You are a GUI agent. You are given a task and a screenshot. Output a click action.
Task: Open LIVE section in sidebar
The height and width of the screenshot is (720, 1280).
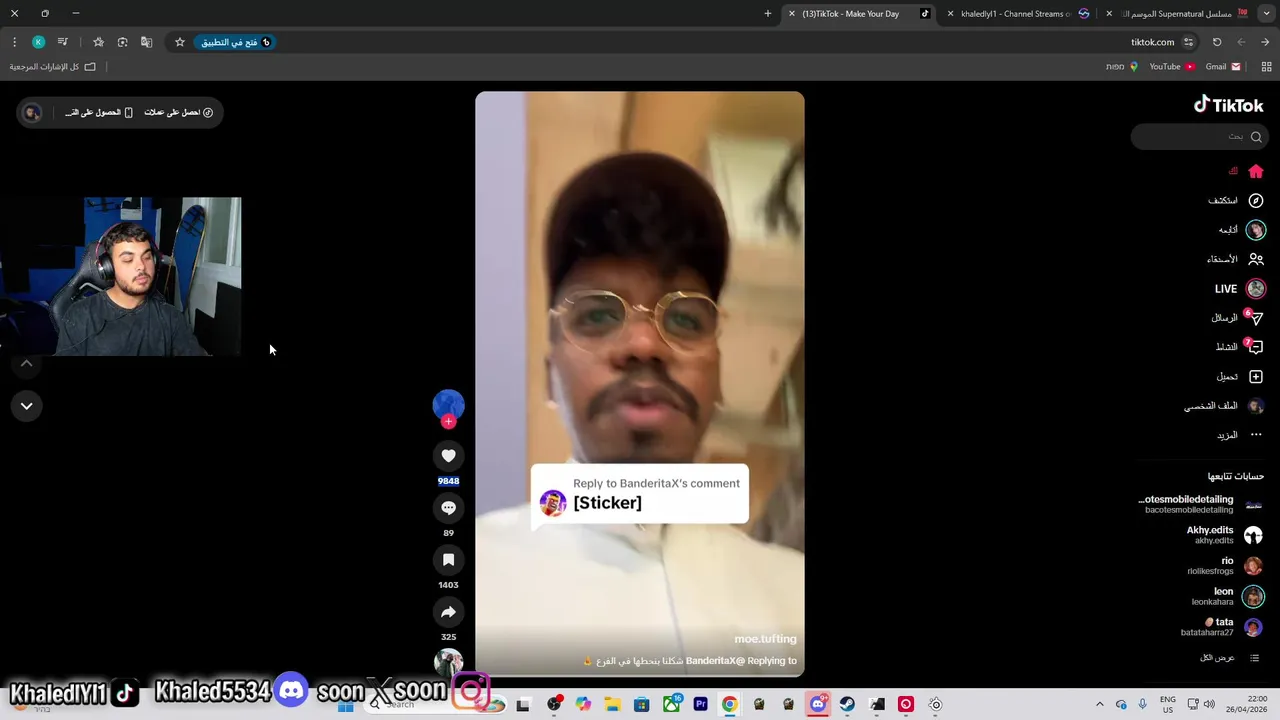click(1238, 288)
